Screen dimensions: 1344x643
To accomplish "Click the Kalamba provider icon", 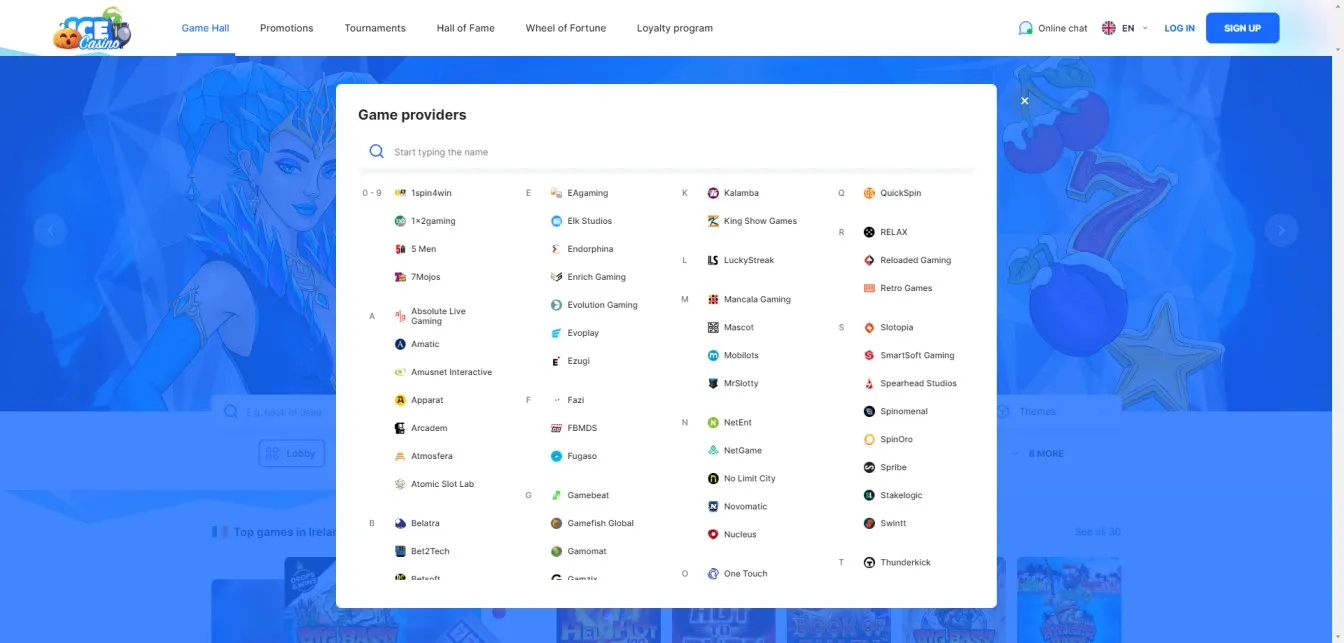I will point(713,193).
